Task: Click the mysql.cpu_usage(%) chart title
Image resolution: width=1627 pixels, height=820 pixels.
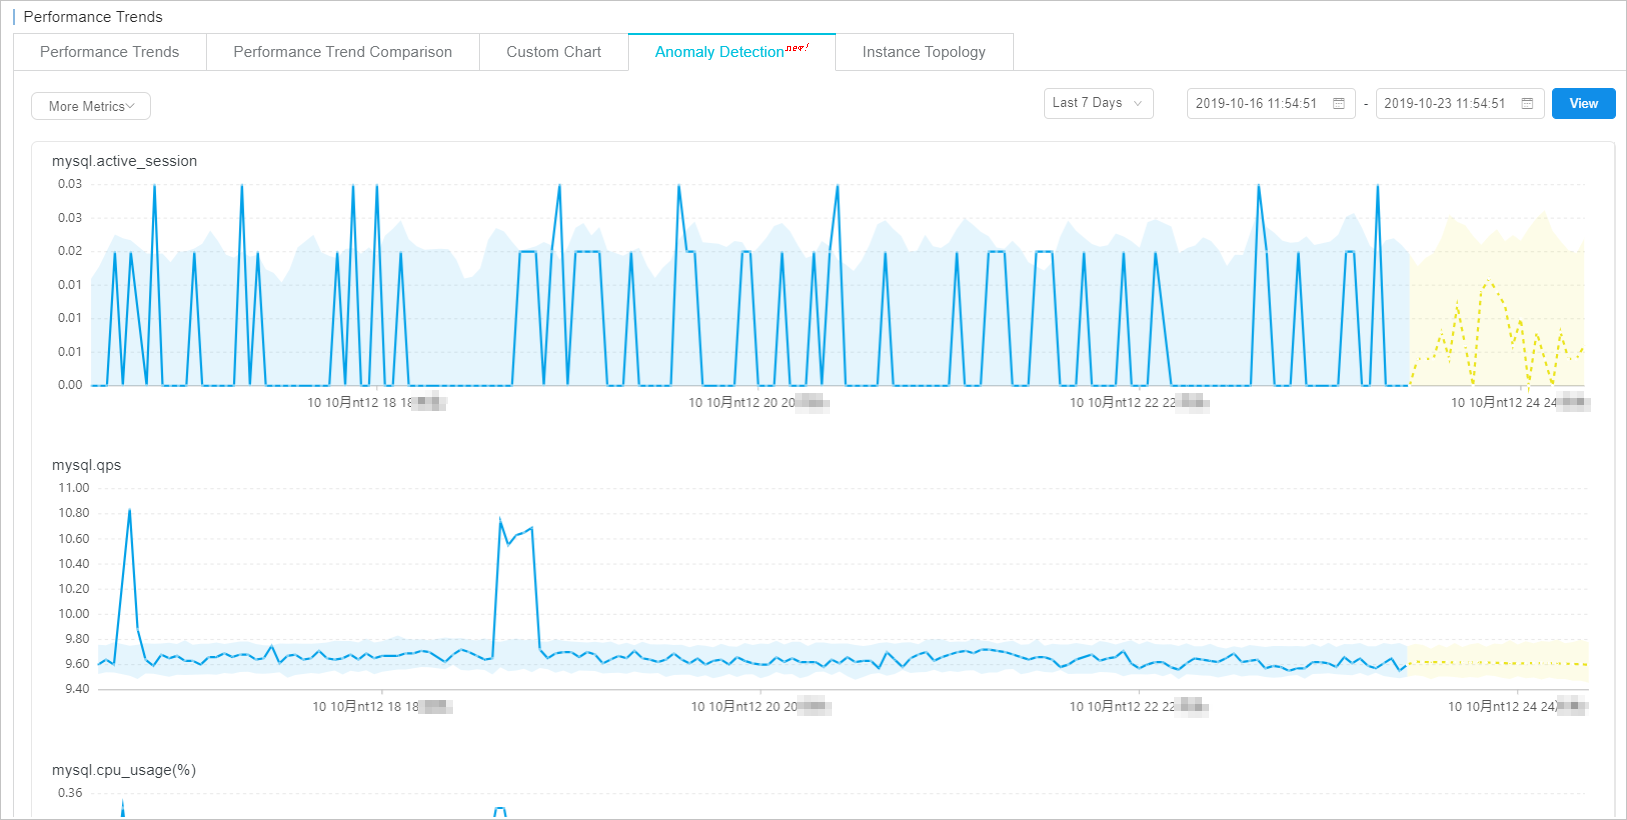Action: click(124, 770)
